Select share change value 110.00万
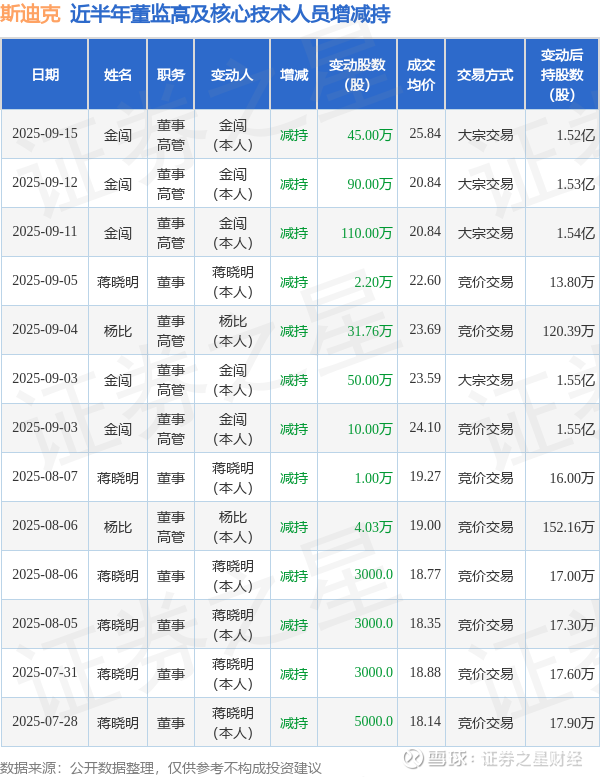This screenshot has width=600, height=777. pos(367,233)
